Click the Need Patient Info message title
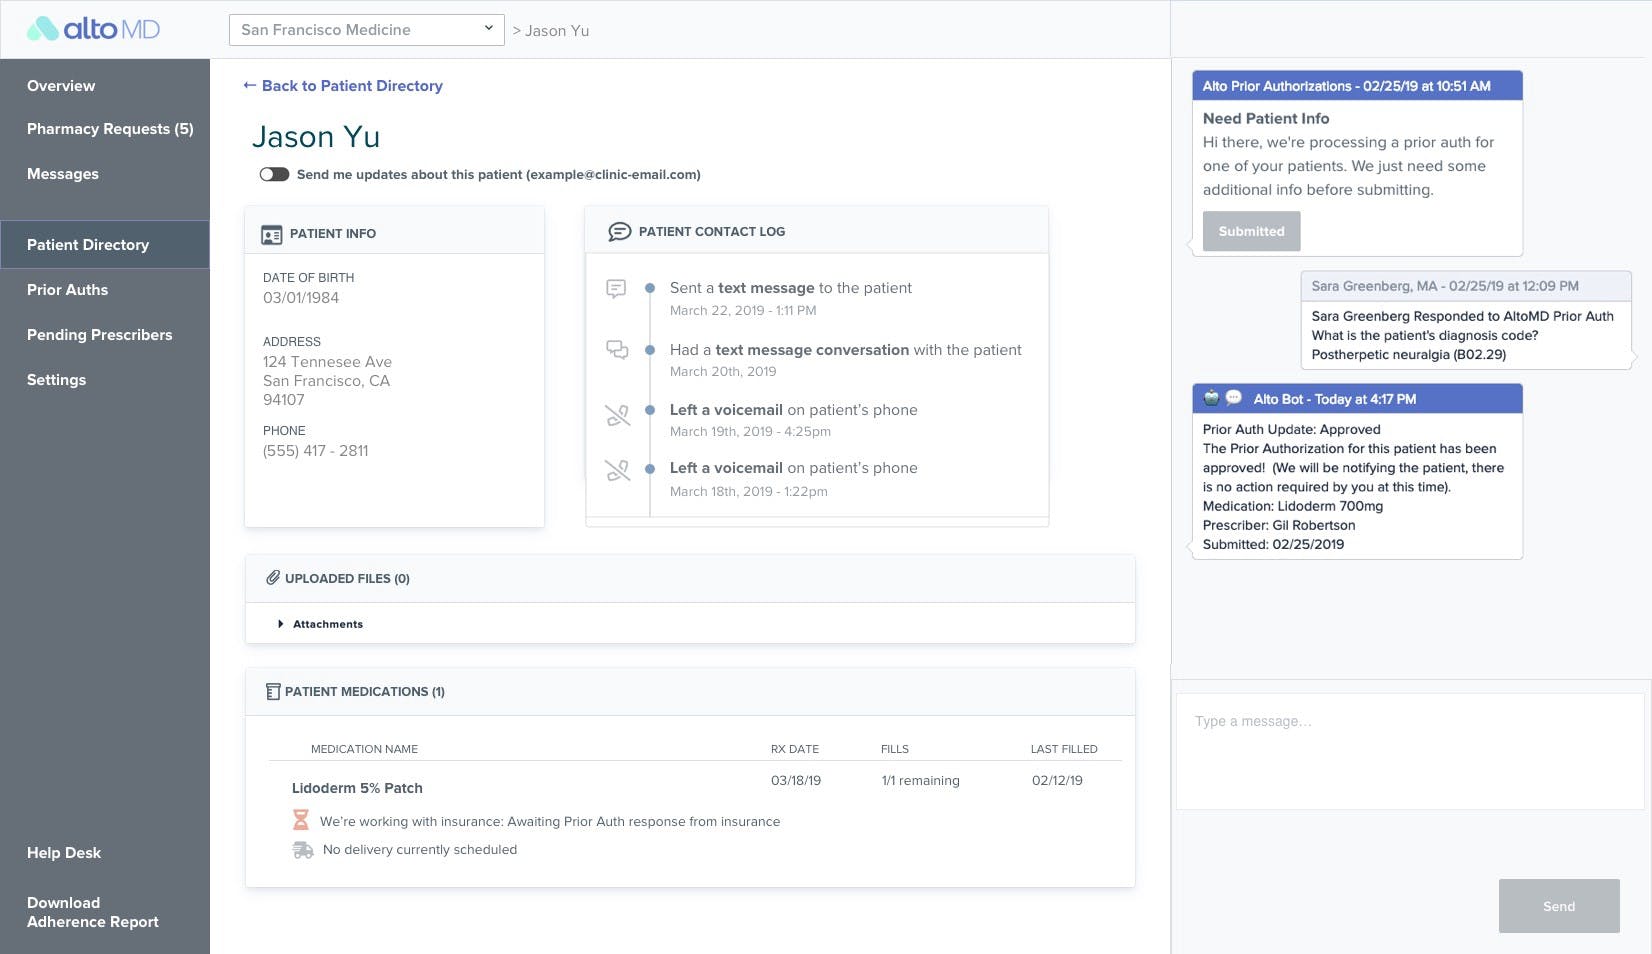The image size is (1652, 954). tap(1266, 118)
